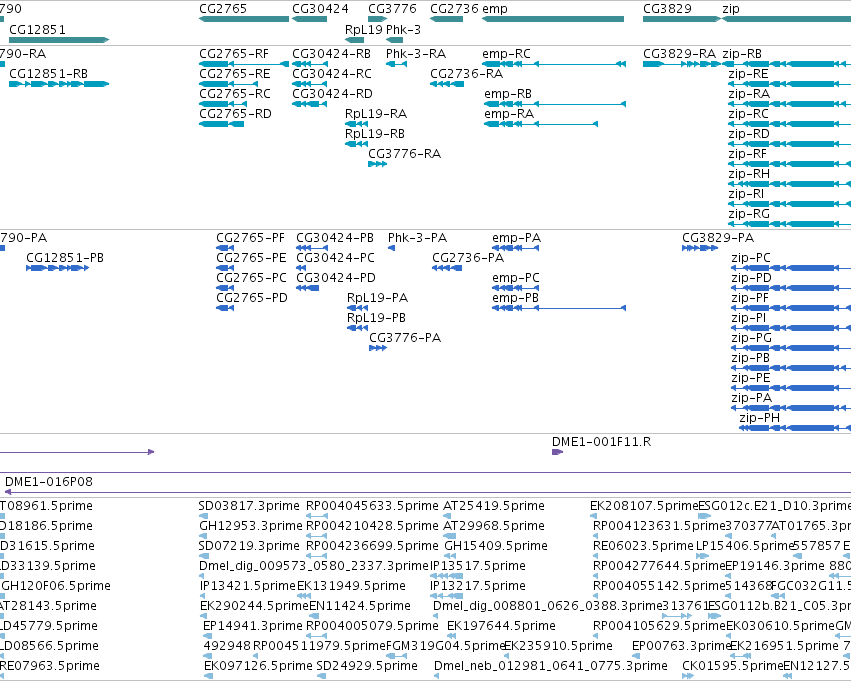Viewport: 851px width, 681px height.
Task: Click the GH12953.3prime EST
Action: (251, 526)
